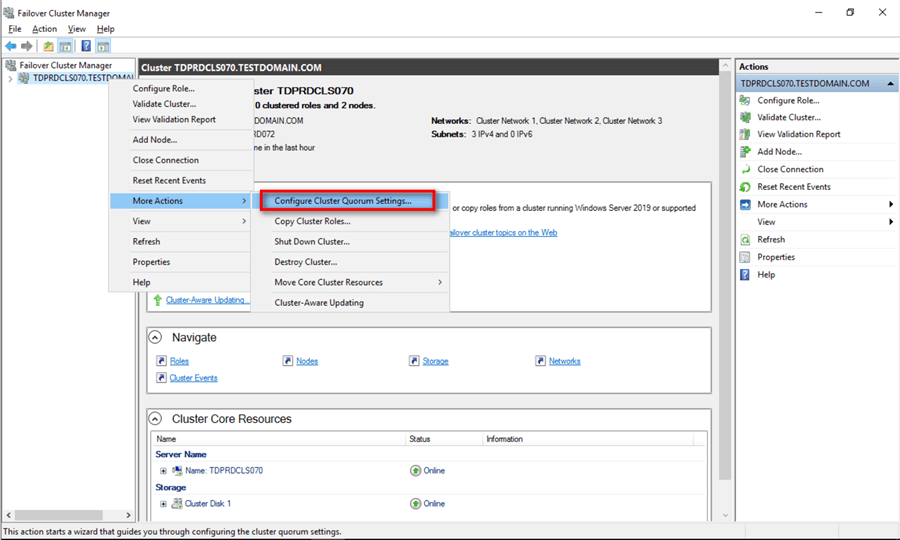Click Reset Recent Events icon in Actions

(745, 187)
